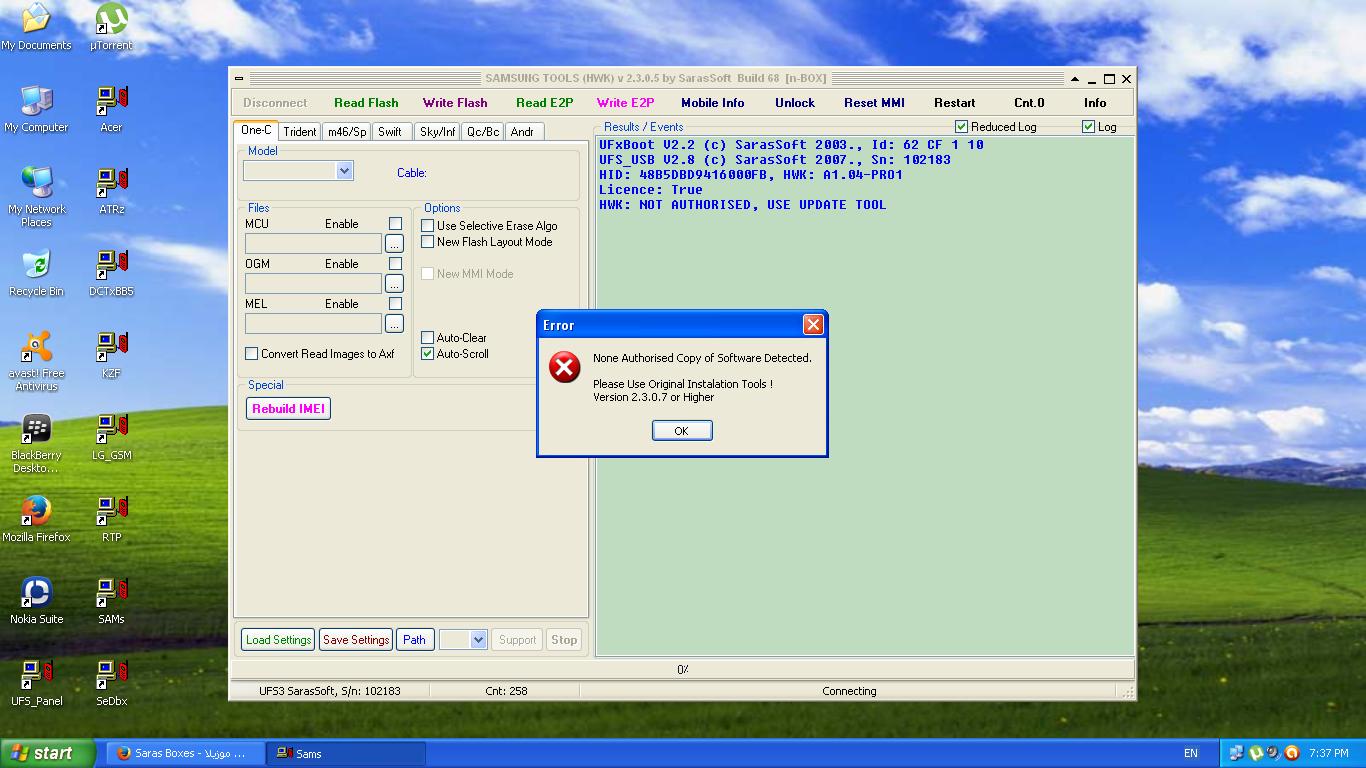Image resolution: width=1366 pixels, height=768 pixels.
Task: Uncheck the Auto-Scroll option
Action: pos(428,354)
